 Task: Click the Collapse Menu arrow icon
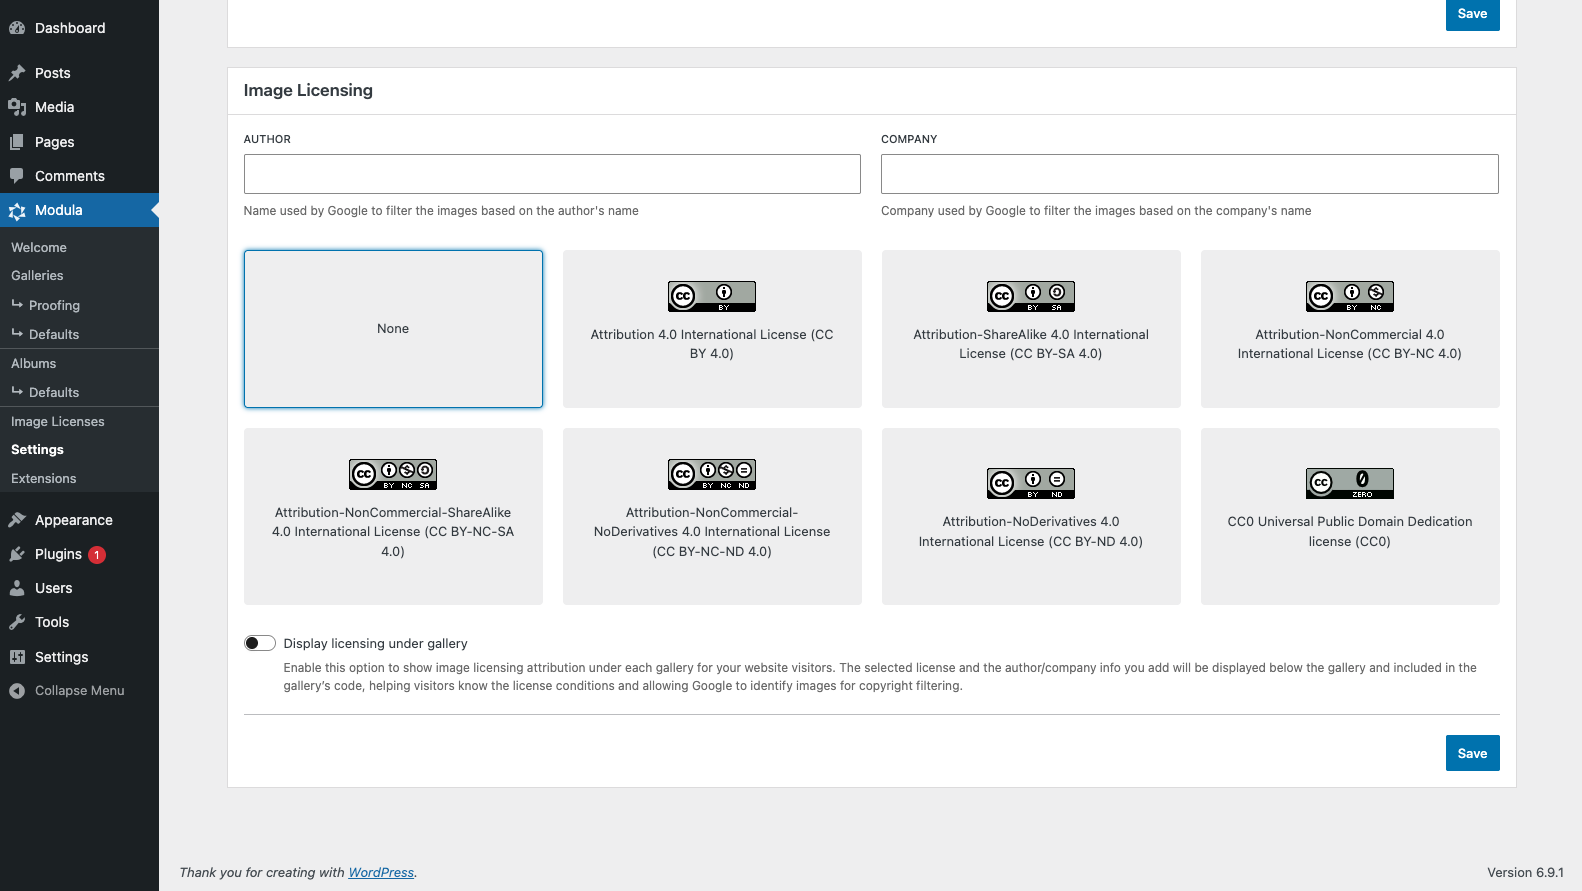(x=17, y=691)
